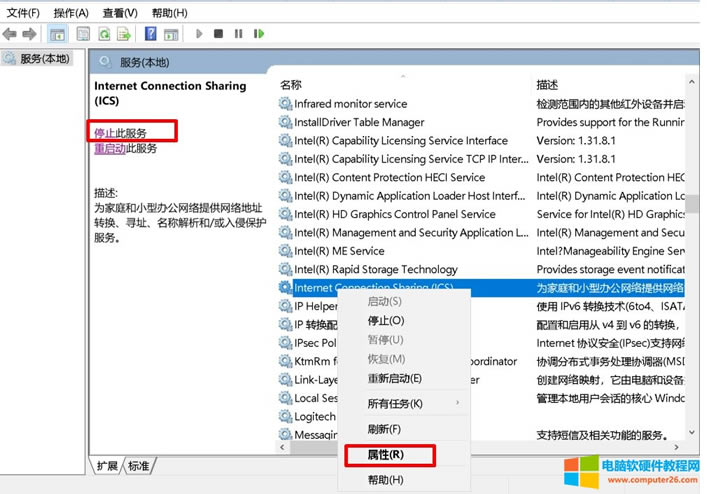Expand 所有任务(K) submenu

(404, 403)
